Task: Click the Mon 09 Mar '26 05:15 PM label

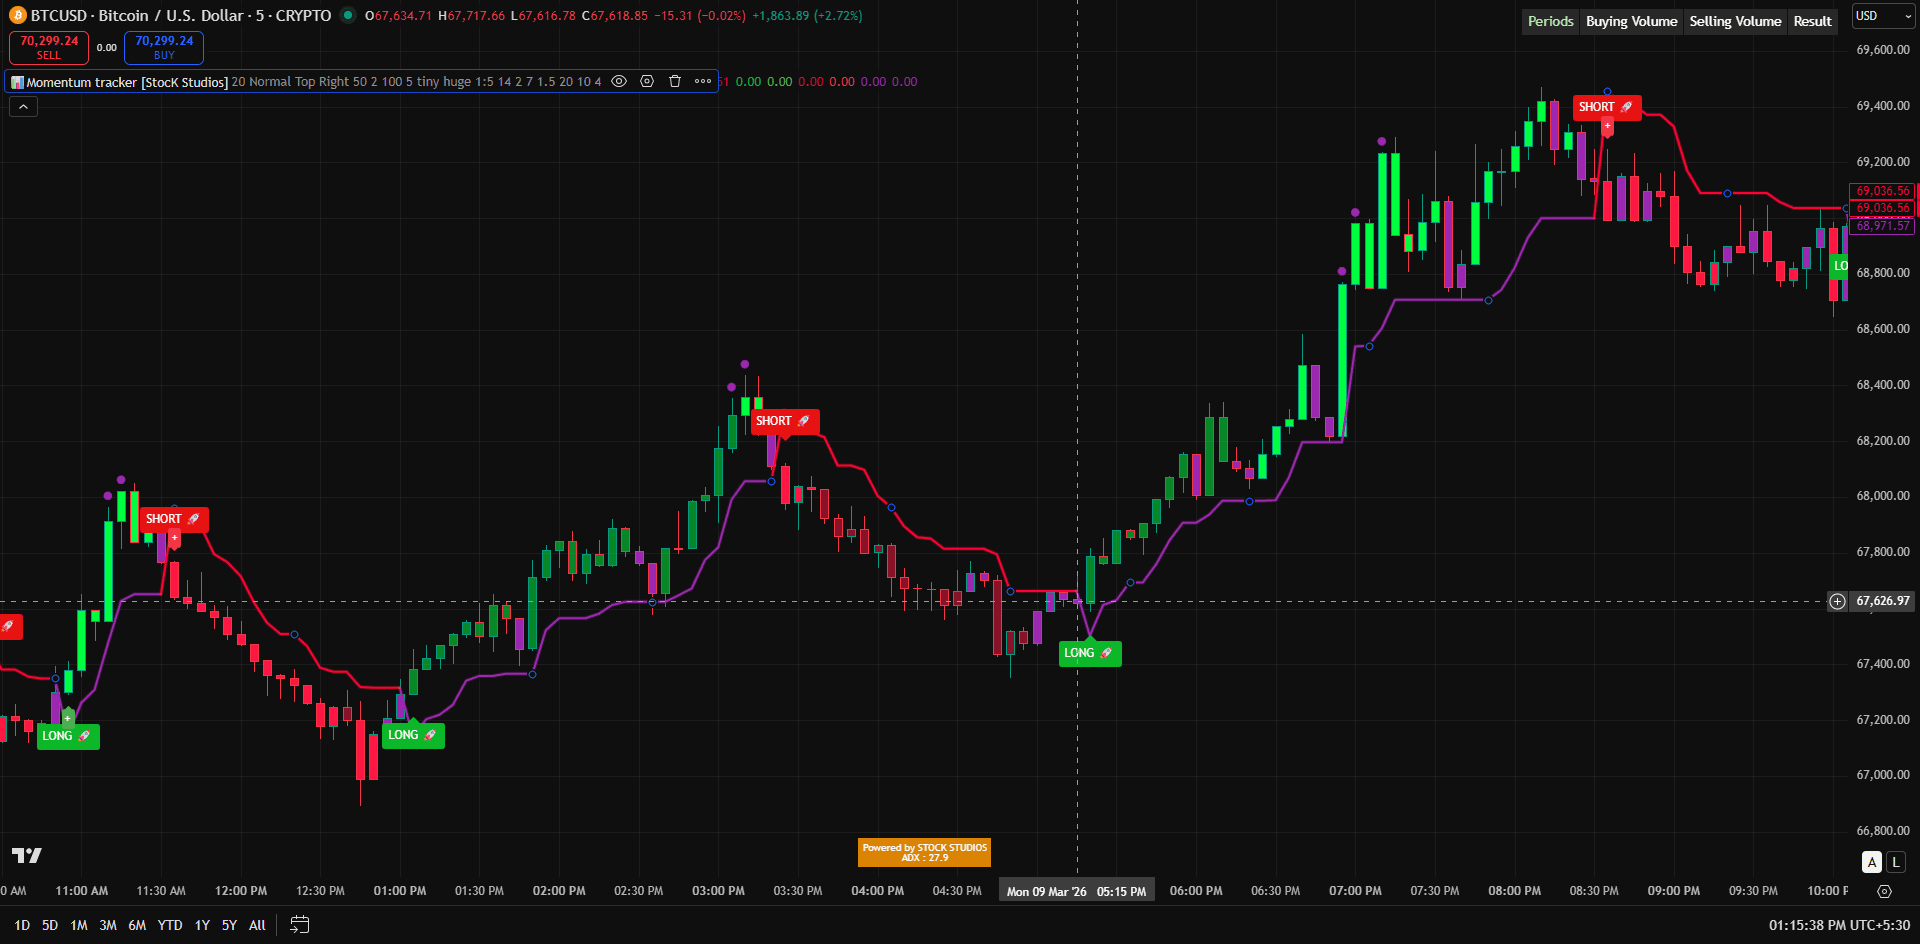Action: tap(1076, 891)
